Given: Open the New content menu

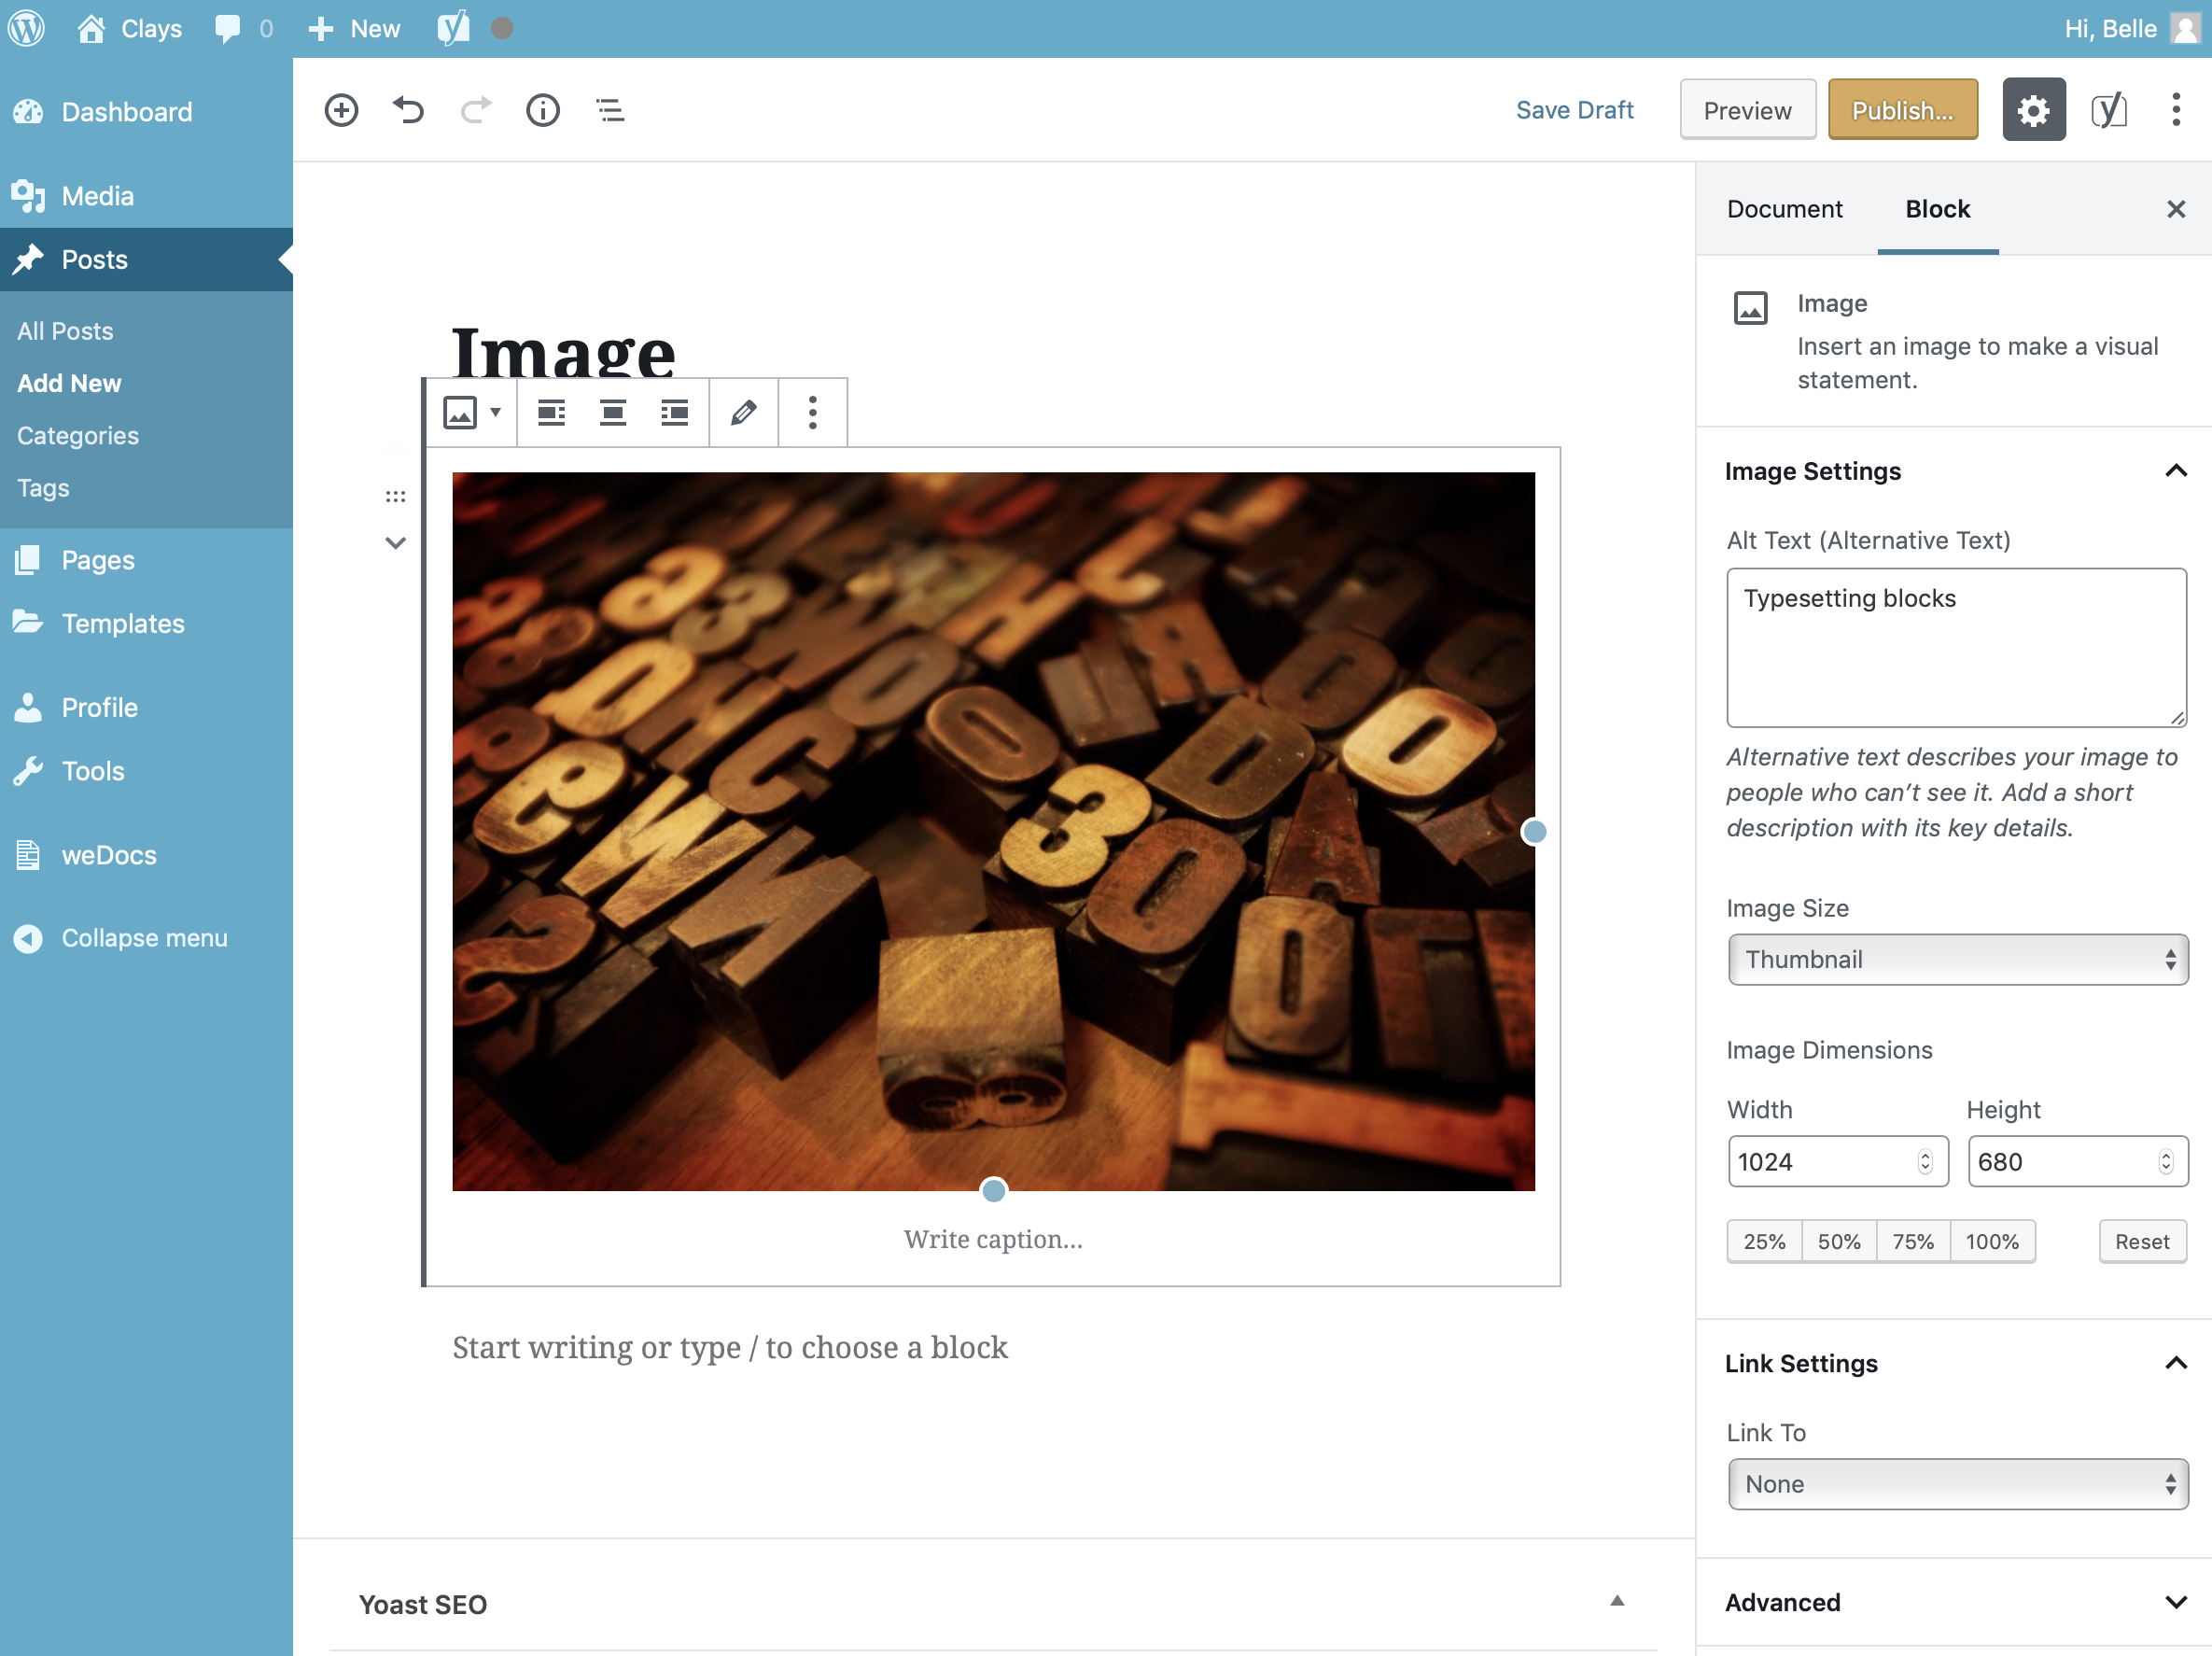Looking at the screenshot, I should click(x=355, y=28).
